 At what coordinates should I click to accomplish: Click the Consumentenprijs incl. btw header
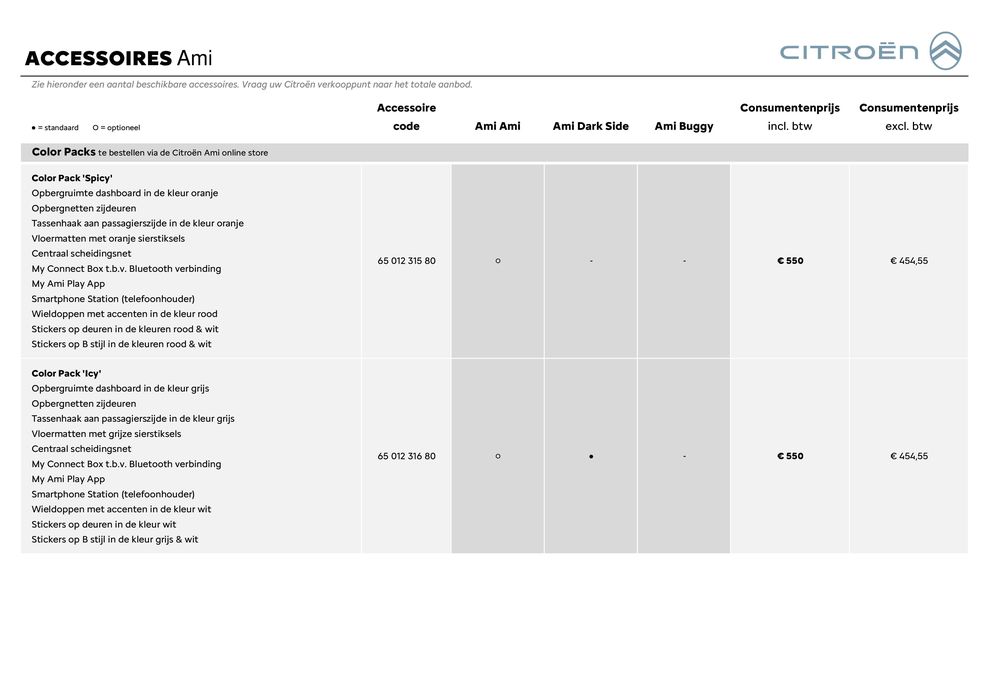coord(790,117)
